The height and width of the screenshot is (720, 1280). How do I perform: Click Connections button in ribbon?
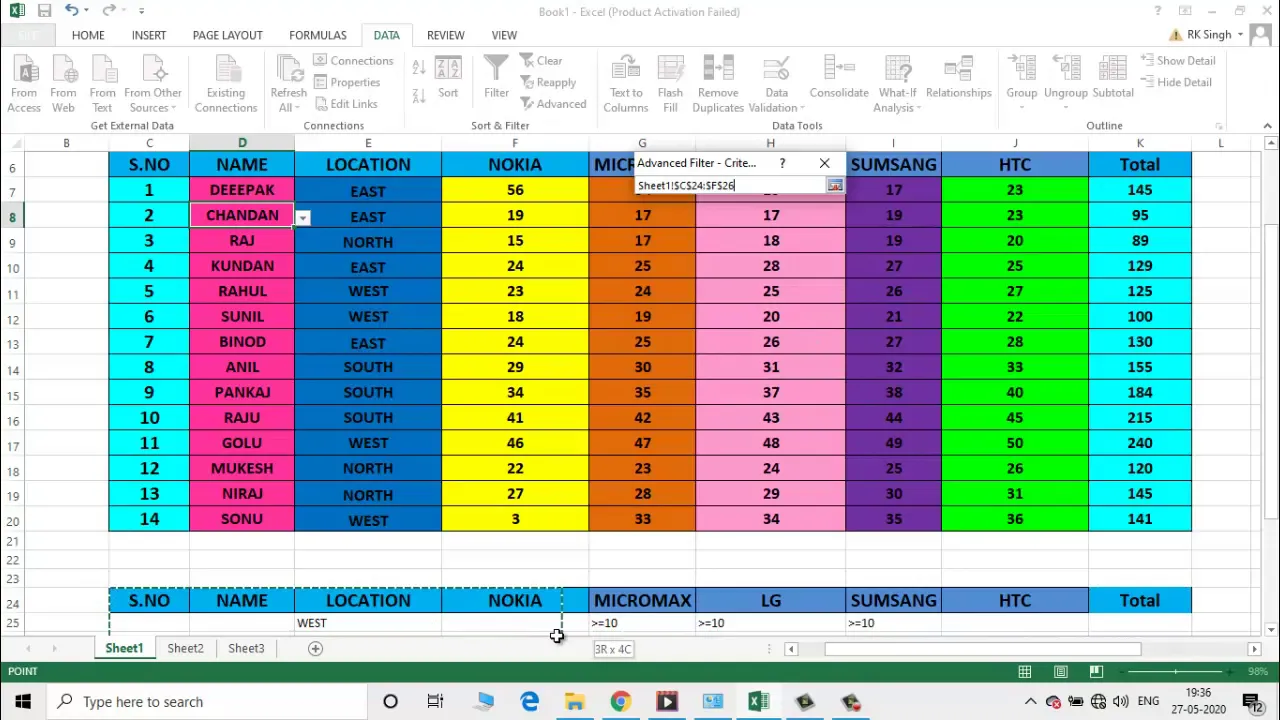[x=353, y=61]
